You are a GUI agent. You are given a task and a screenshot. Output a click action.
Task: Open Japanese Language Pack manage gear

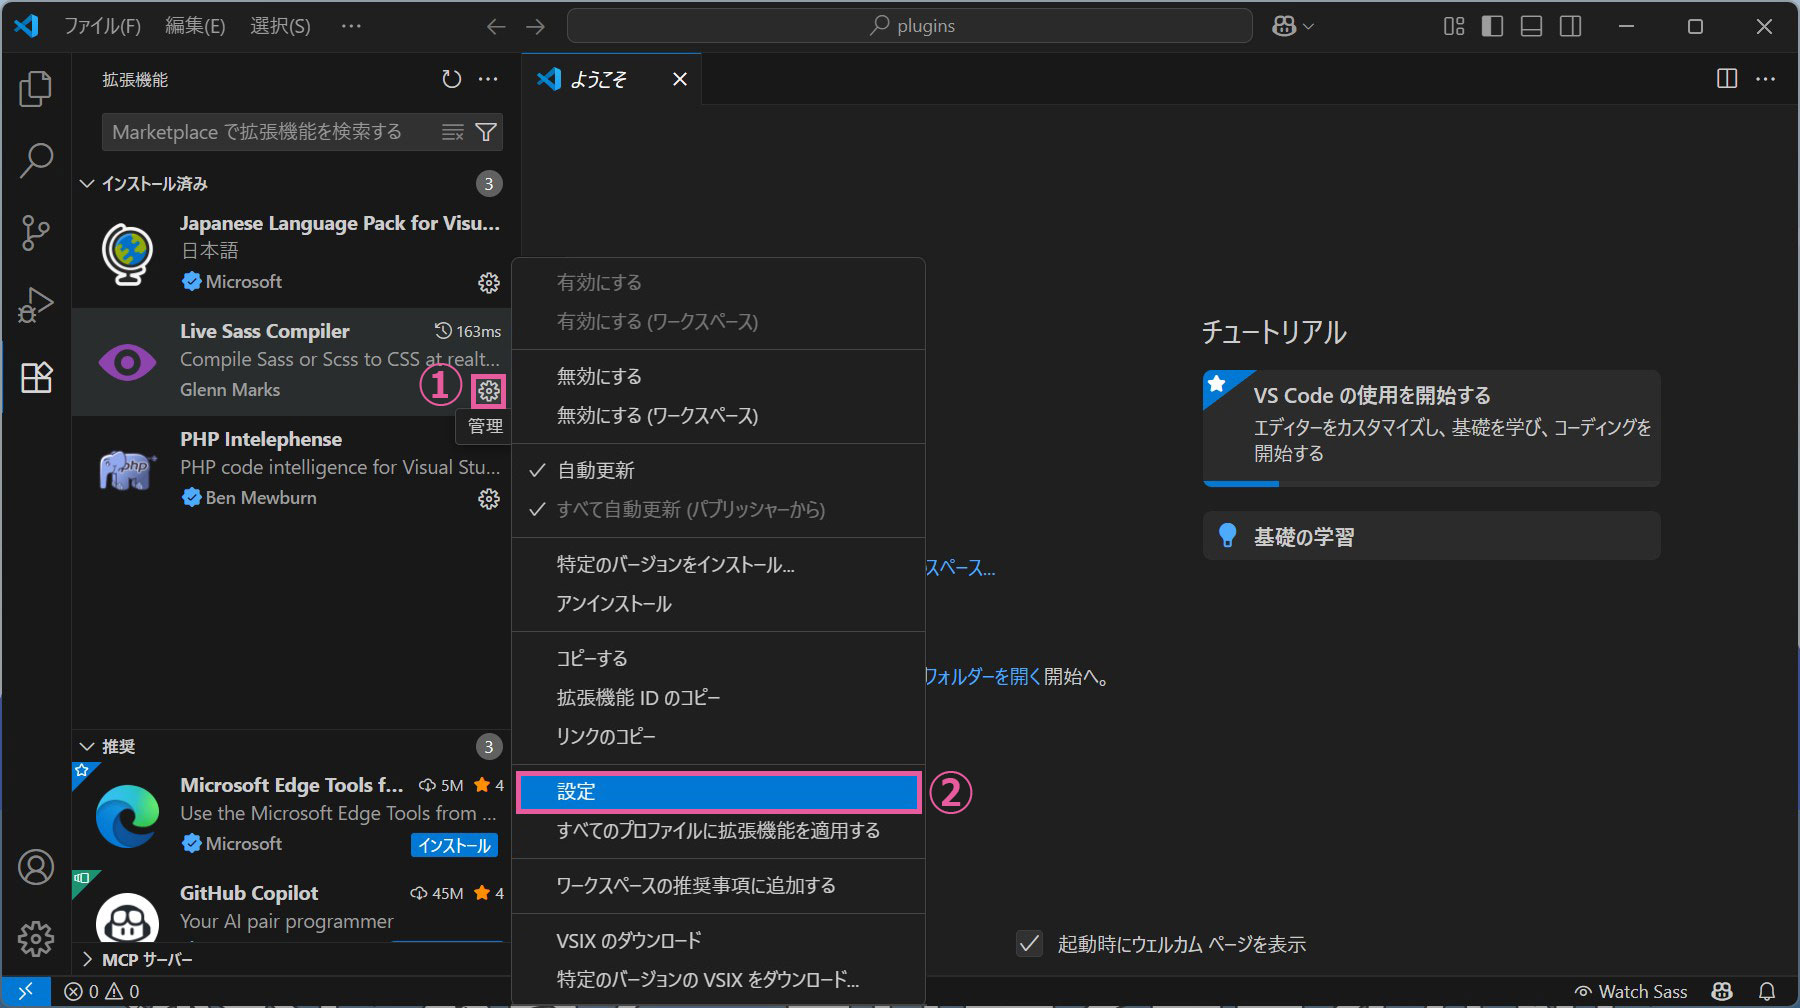[489, 283]
